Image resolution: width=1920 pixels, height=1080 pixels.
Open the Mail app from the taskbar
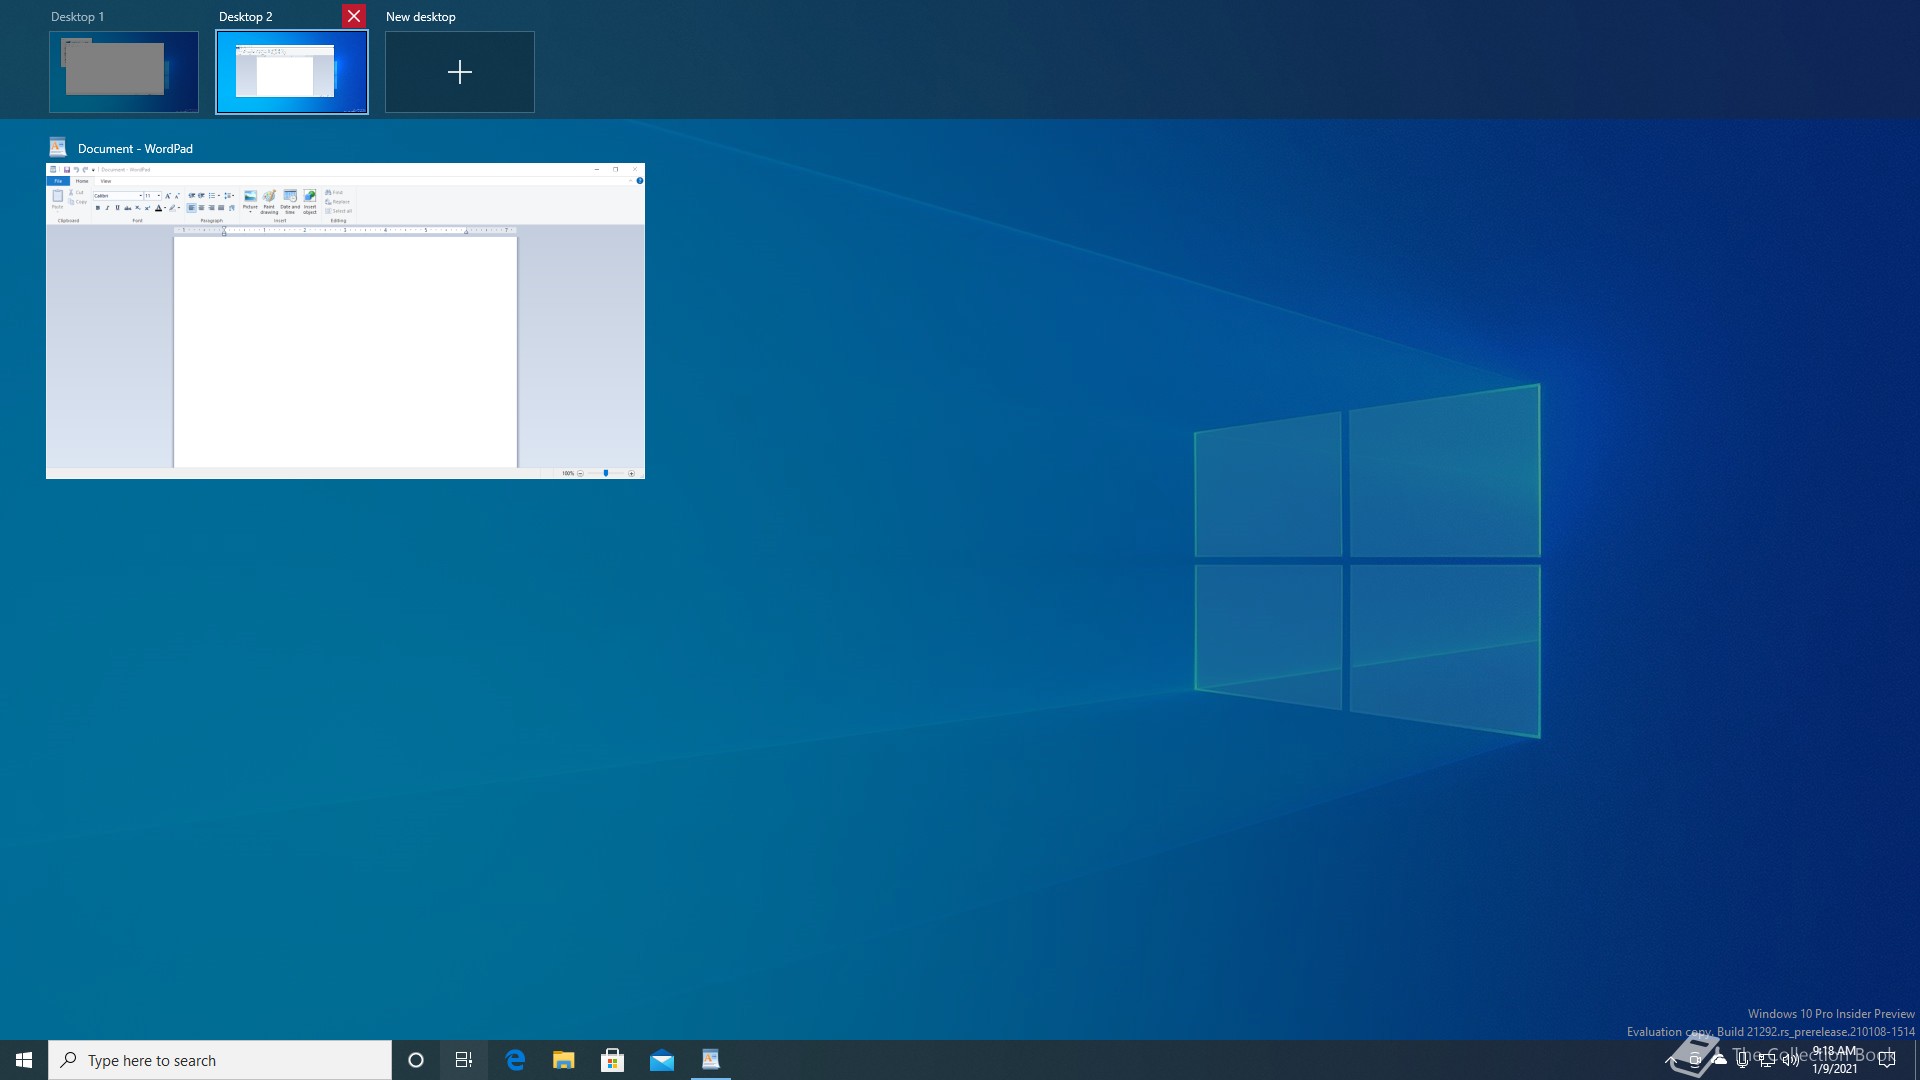pos(662,1060)
